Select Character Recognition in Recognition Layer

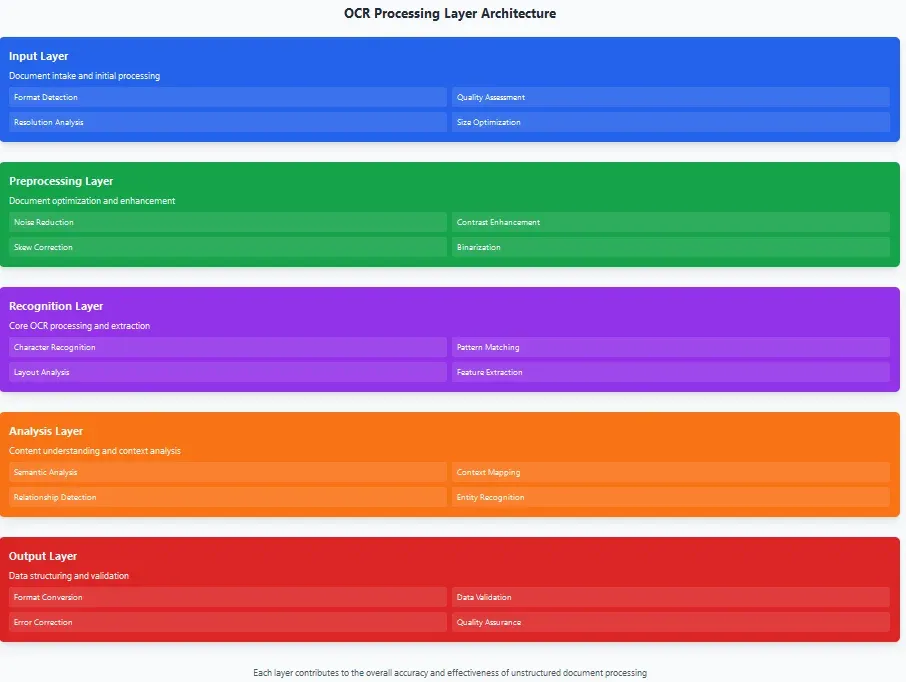[226, 347]
